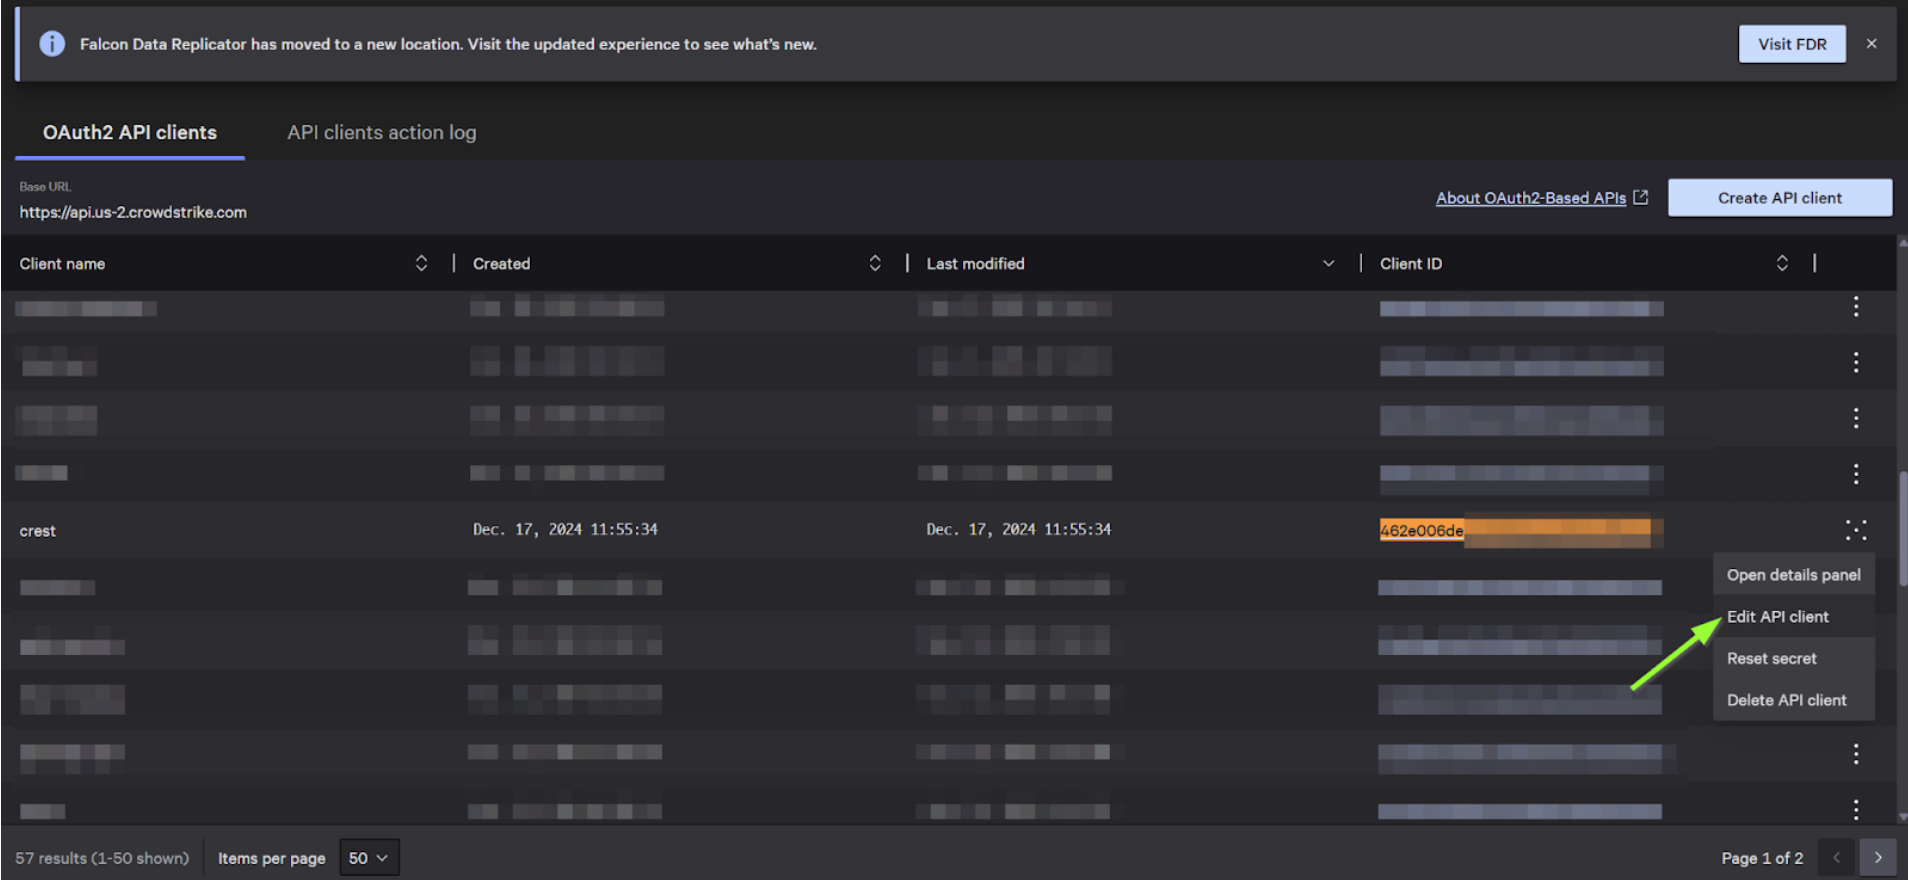This screenshot has width=1908, height=880.
Task: Click the info icon in the banner
Action: (x=52, y=44)
